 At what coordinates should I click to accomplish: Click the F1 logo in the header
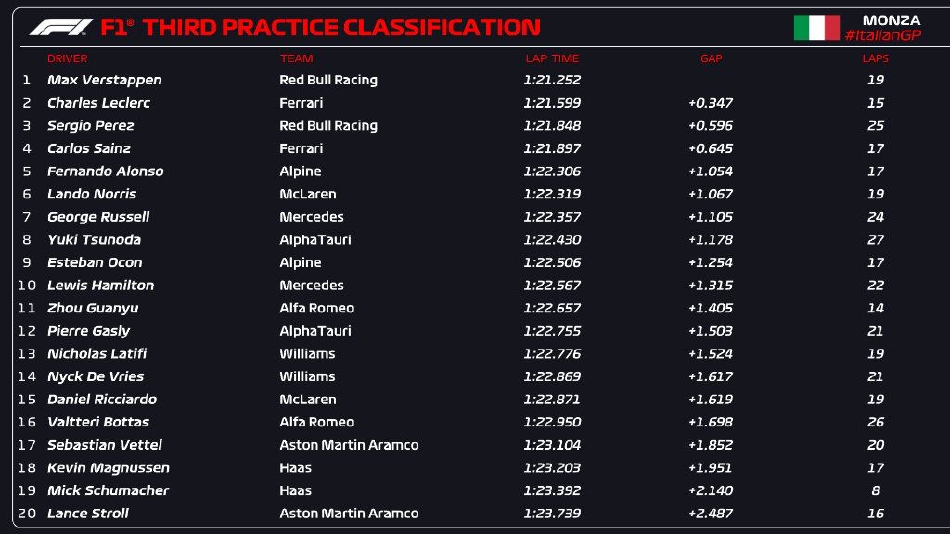[61, 27]
